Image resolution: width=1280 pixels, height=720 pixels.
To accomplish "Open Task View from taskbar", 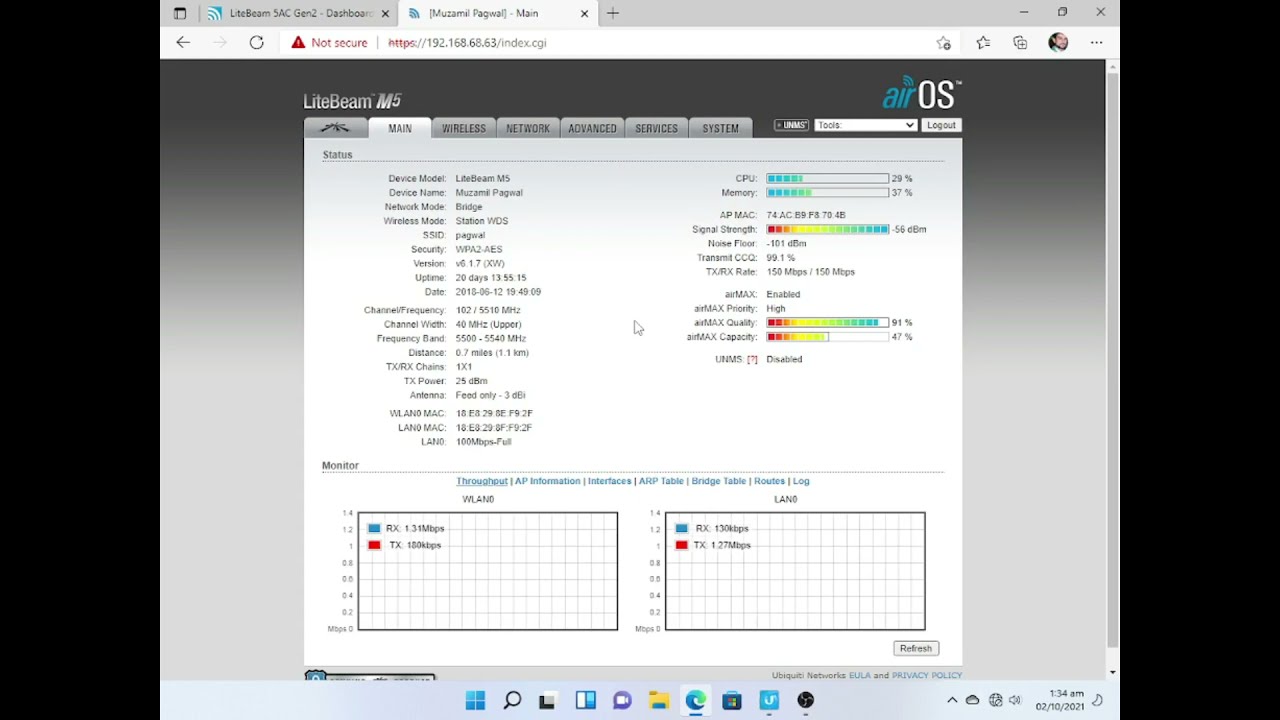I will click(x=547, y=700).
